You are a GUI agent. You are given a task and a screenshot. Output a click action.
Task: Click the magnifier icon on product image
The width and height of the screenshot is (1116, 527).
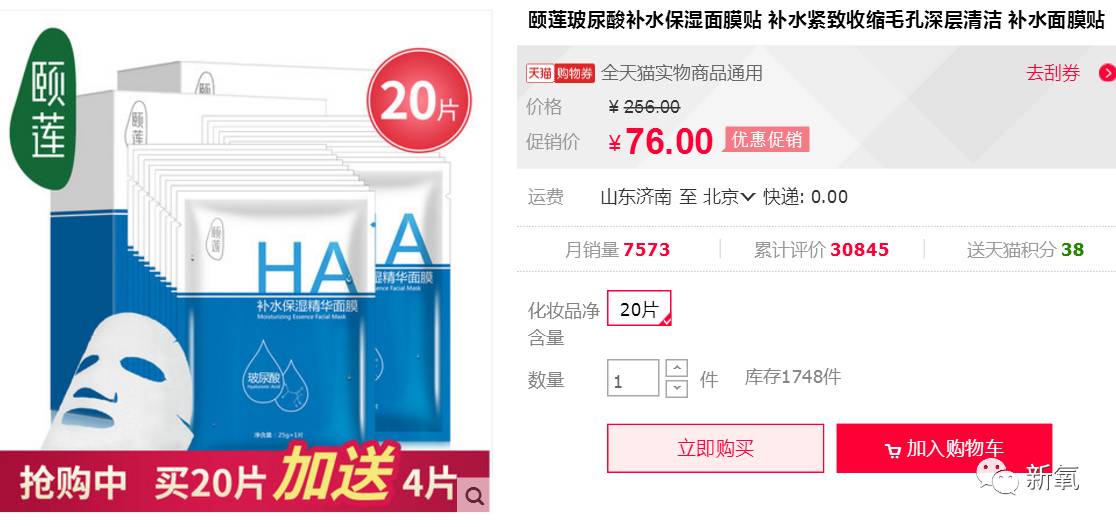(x=473, y=494)
